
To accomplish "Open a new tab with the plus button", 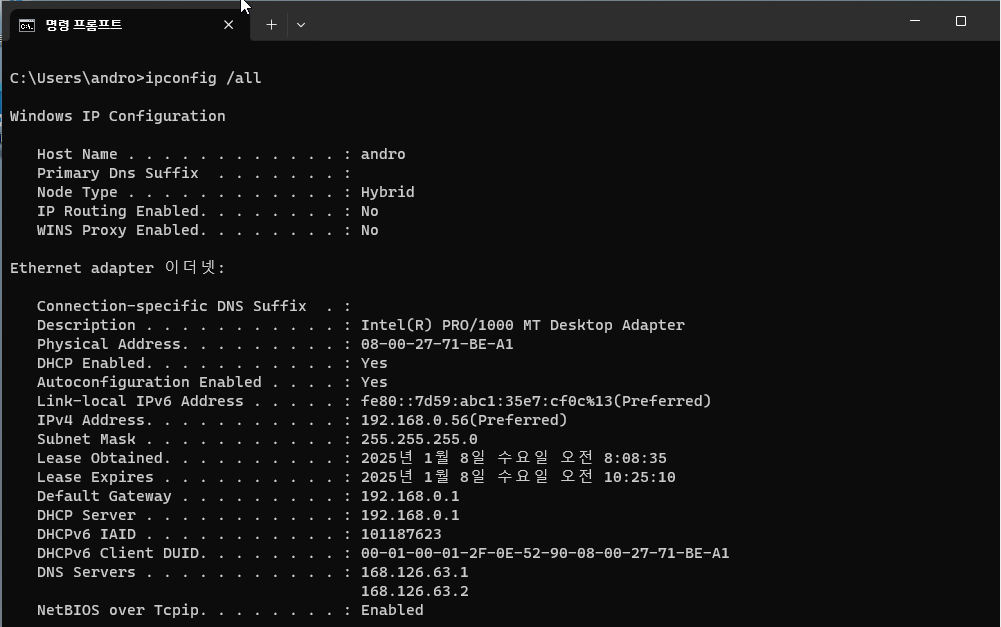I will pos(271,24).
